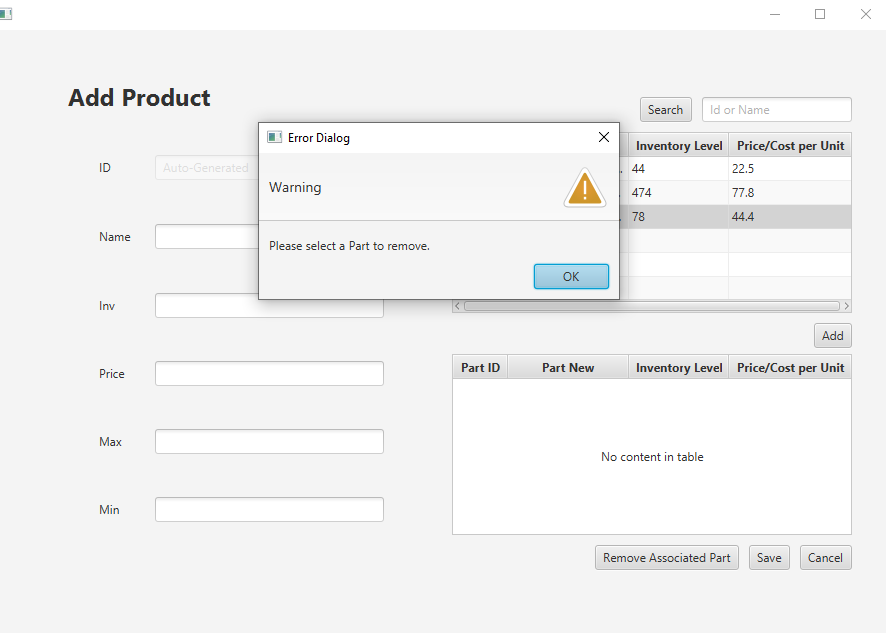The image size is (886, 633).
Task: Click the Add button below parts table
Action: click(x=832, y=336)
